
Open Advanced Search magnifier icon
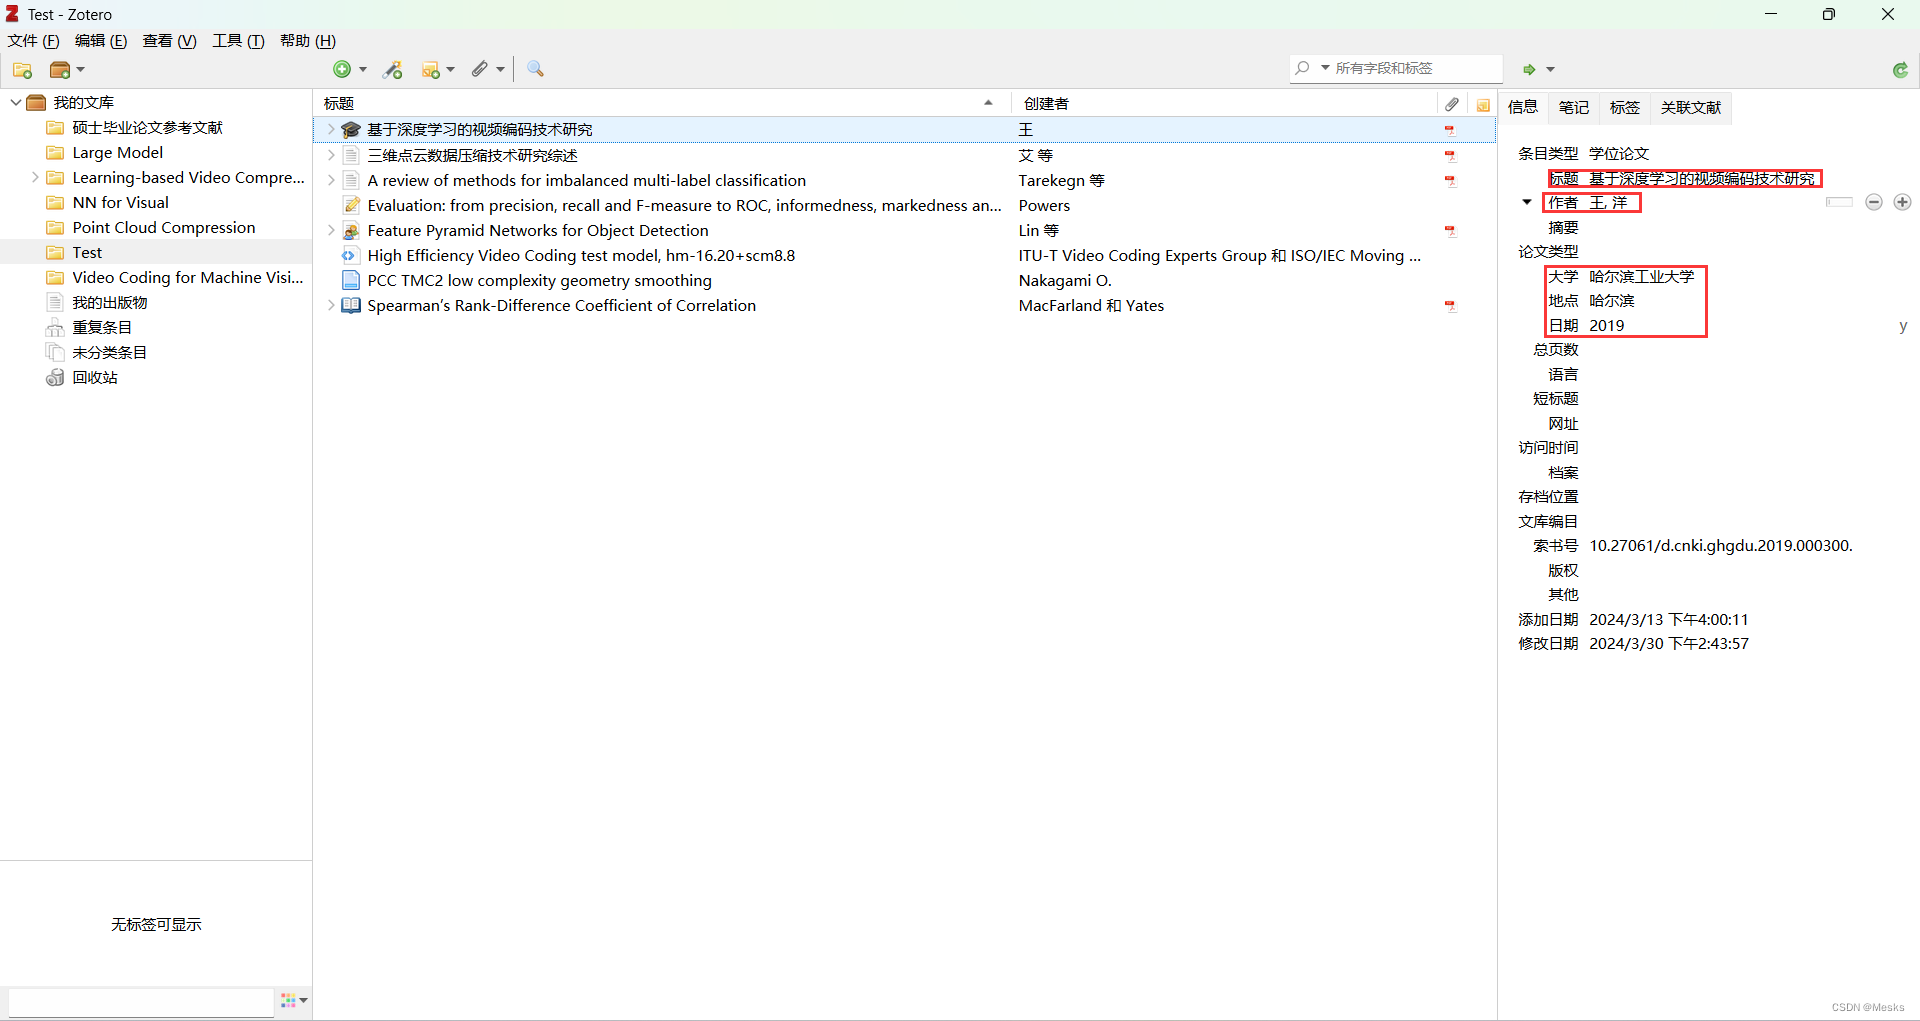click(x=535, y=69)
